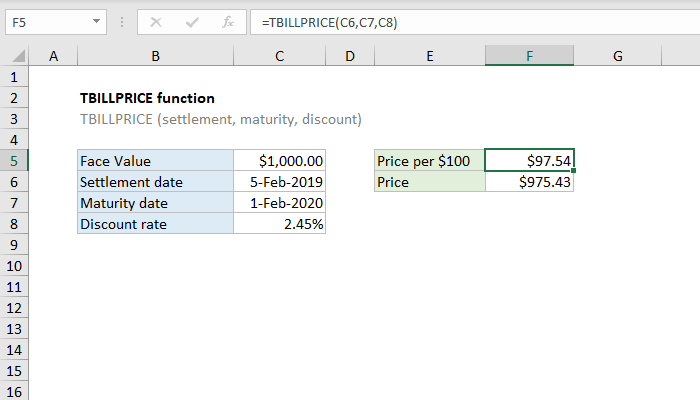Click the Name Box showing F5
The width and height of the screenshot is (700, 400).
56,22
